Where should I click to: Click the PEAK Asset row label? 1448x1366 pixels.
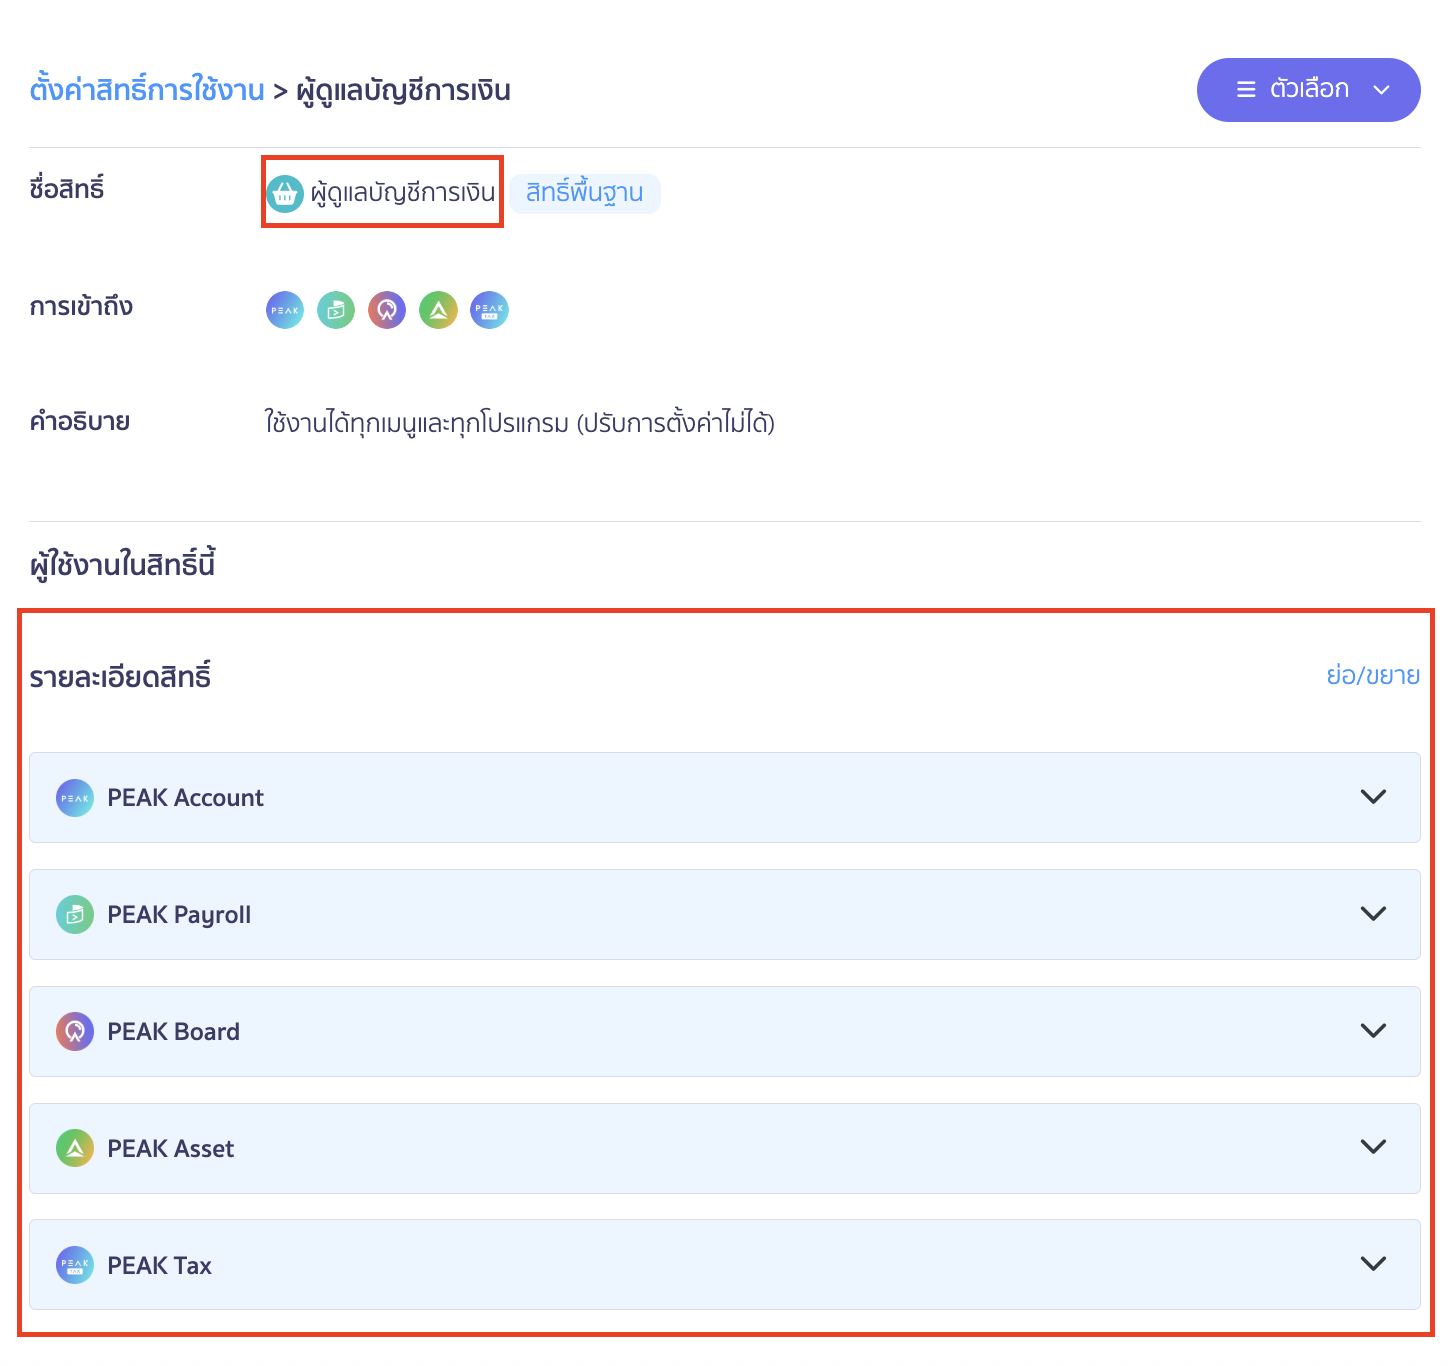pyautogui.click(x=171, y=1148)
